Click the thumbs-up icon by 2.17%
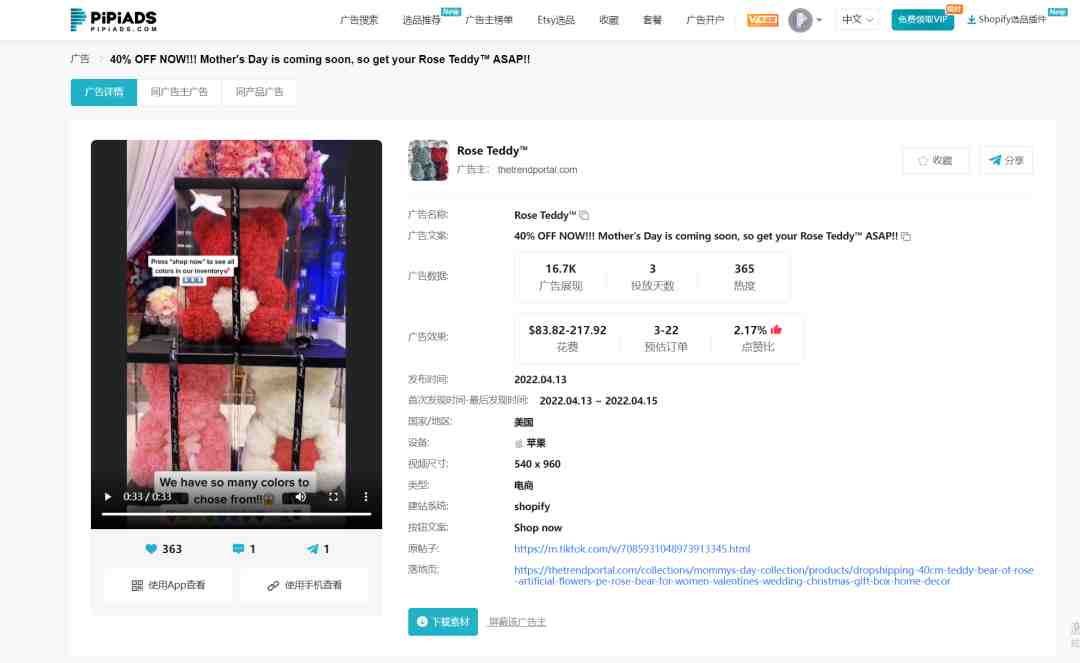Screen dimensions: 1080x663 click(776, 330)
